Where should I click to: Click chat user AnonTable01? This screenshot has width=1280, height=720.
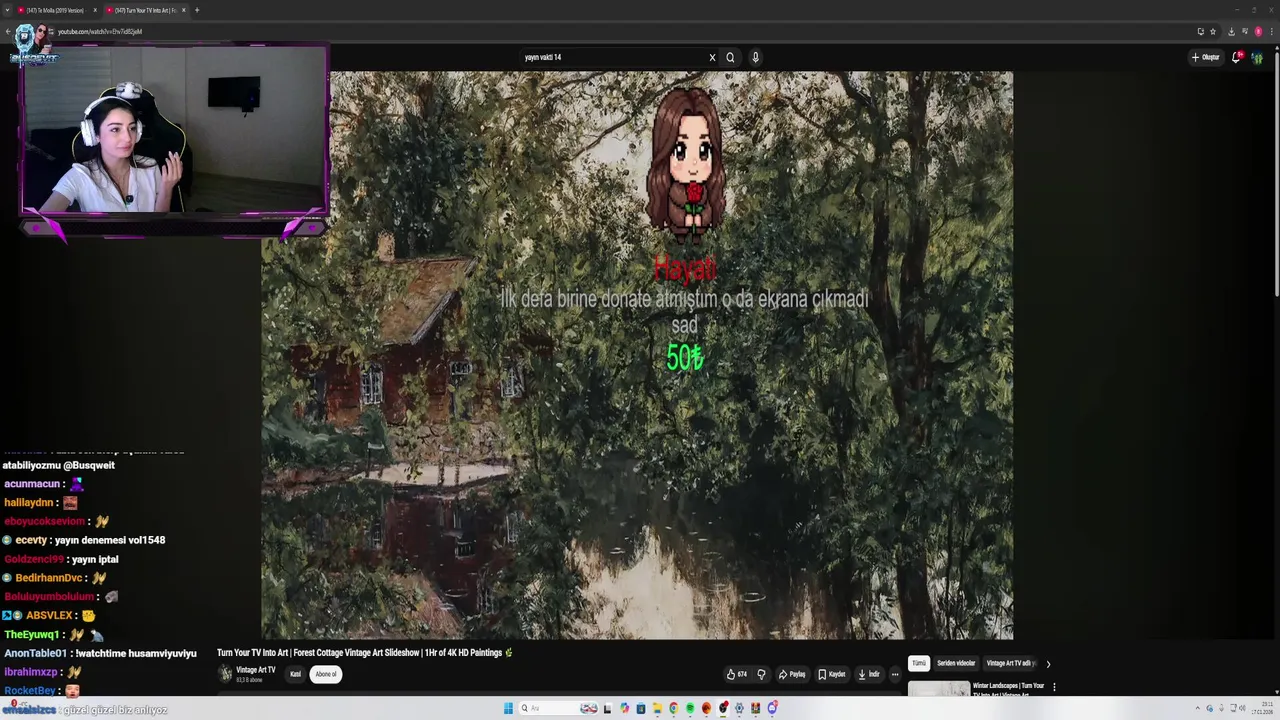35,653
